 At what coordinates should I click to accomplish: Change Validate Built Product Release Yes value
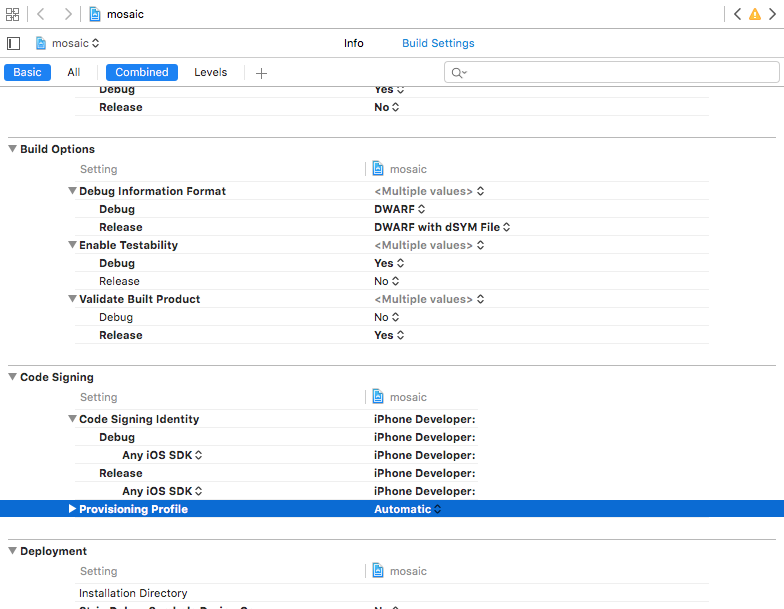coord(389,335)
